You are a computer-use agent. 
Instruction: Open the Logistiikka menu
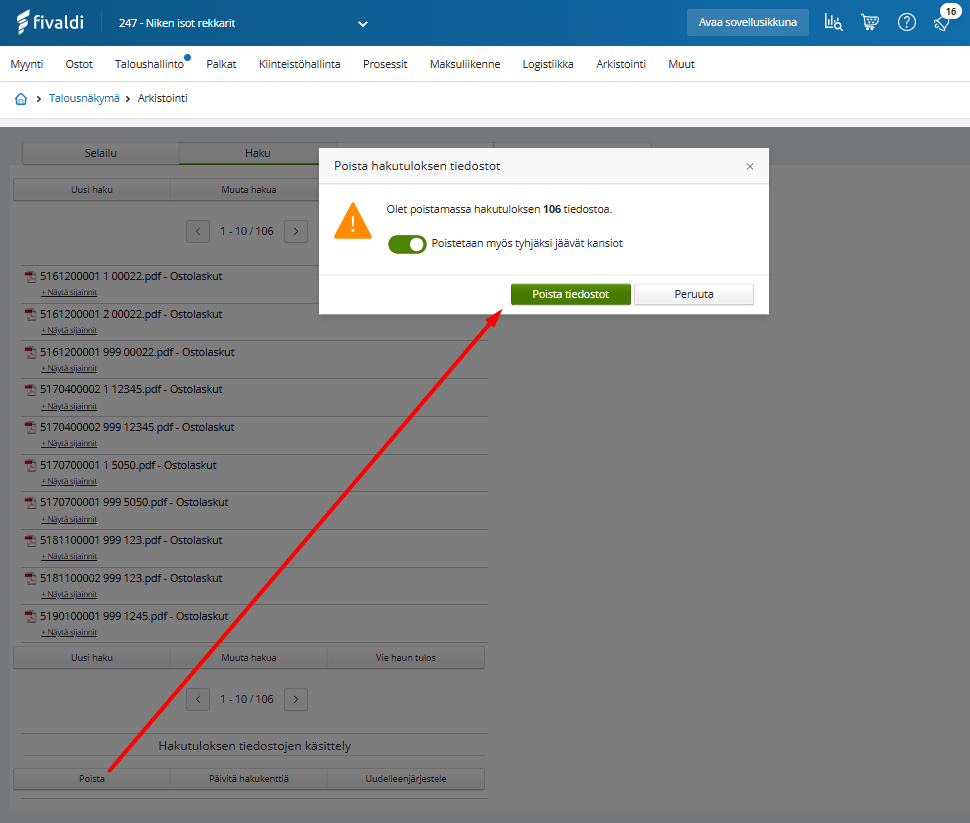click(548, 64)
